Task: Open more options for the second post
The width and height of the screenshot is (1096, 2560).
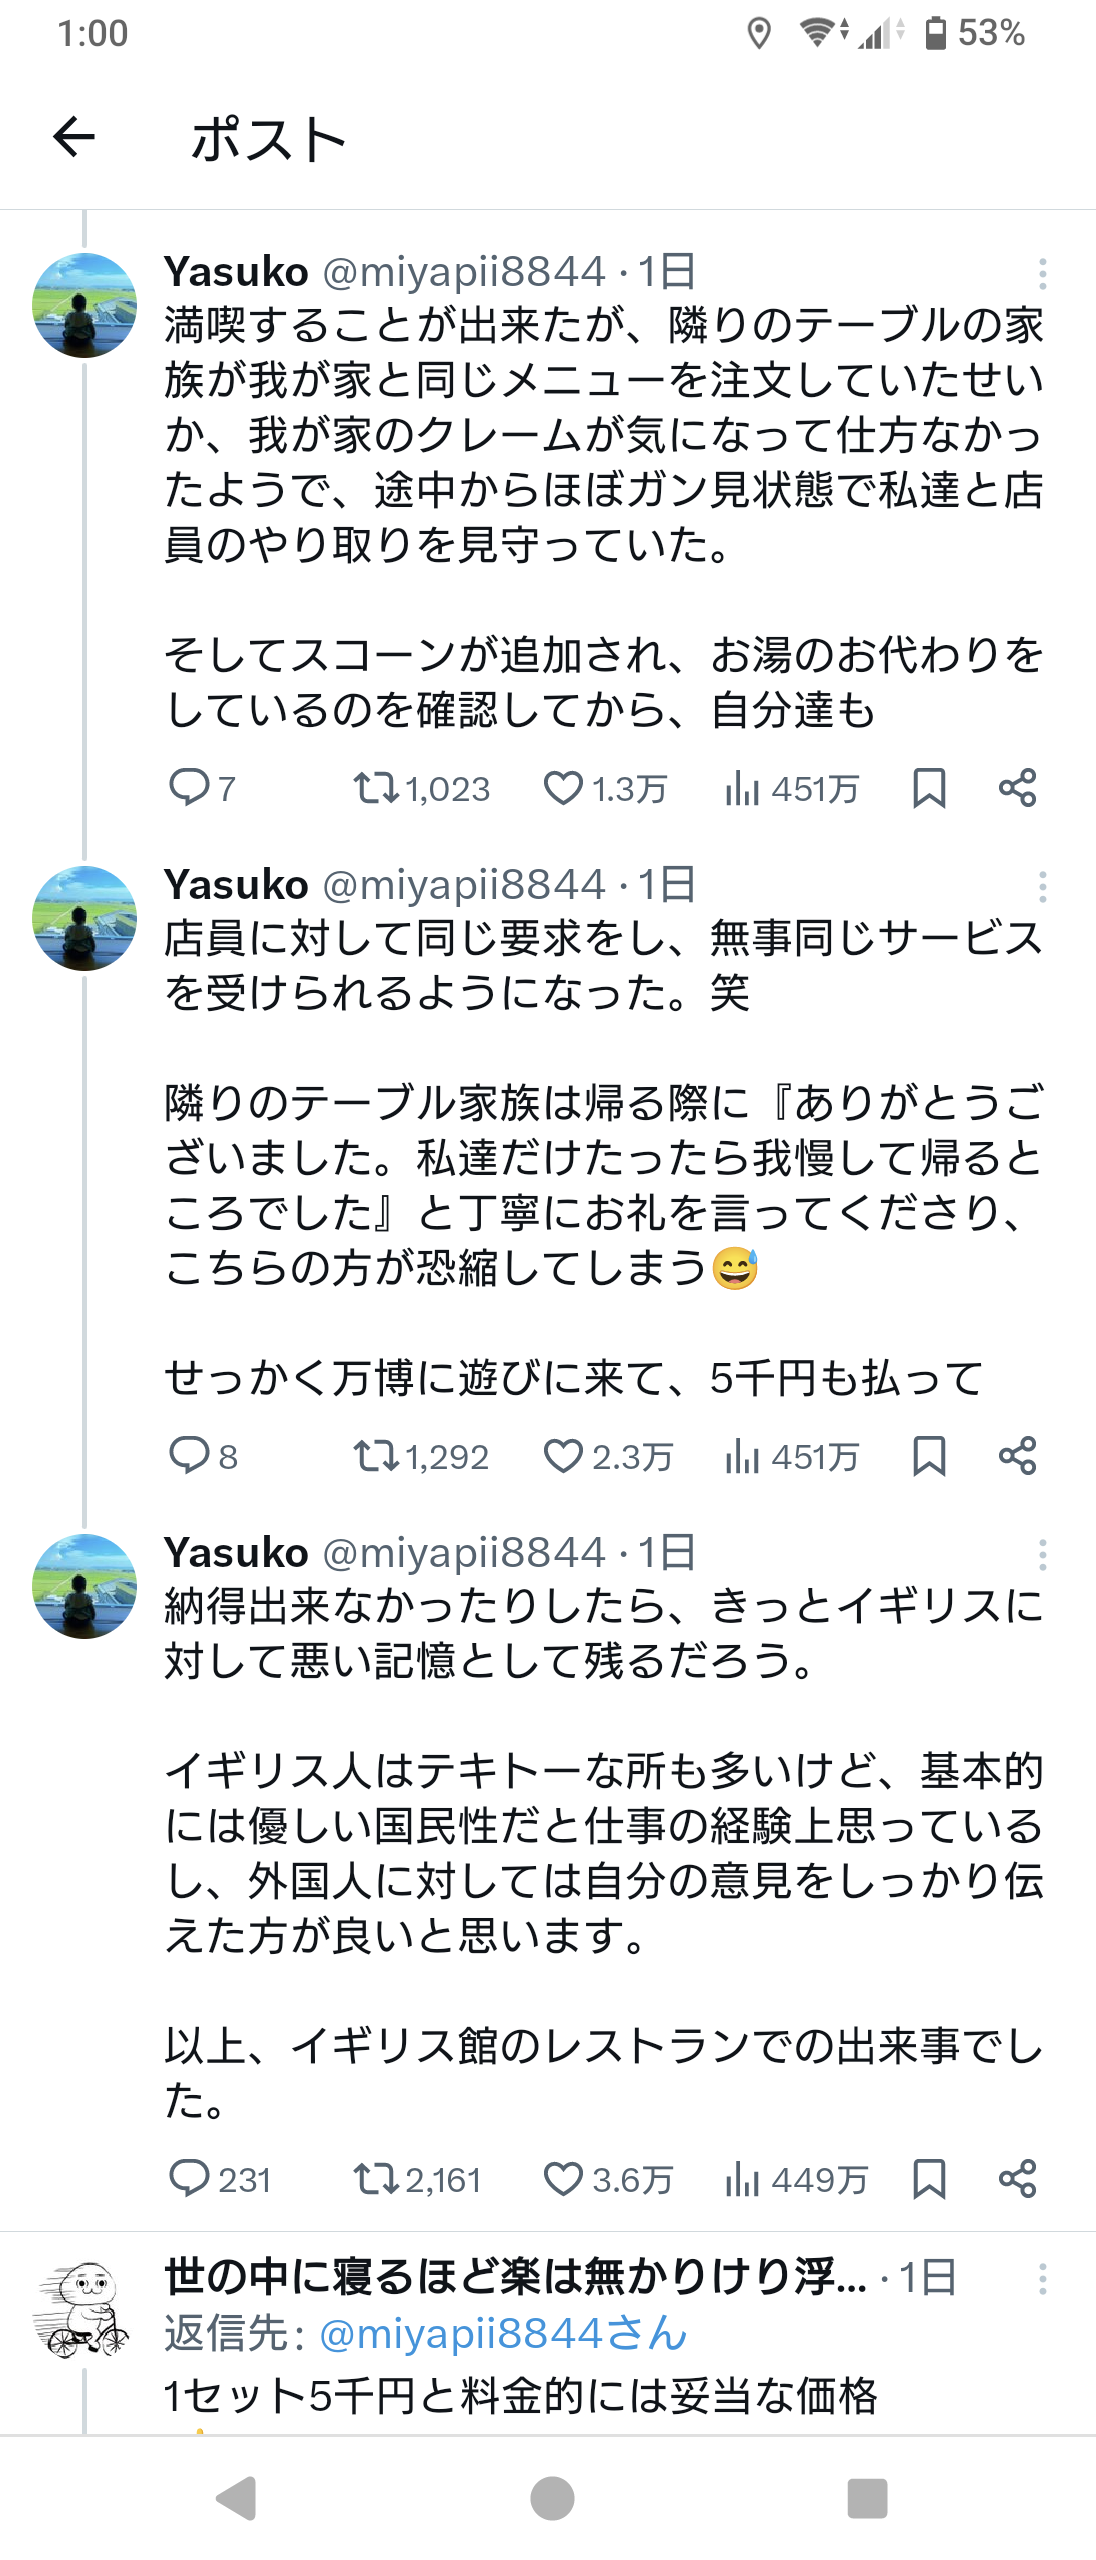Action: click(x=1042, y=886)
